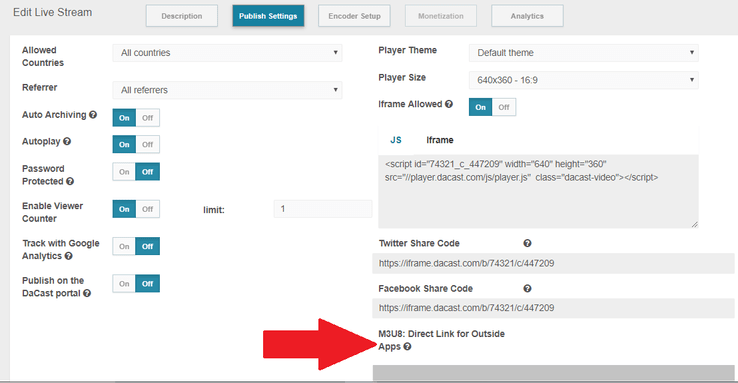Click 'Edit Live Stream' heading
The width and height of the screenshot is (738, 383).
click(53, 12)
